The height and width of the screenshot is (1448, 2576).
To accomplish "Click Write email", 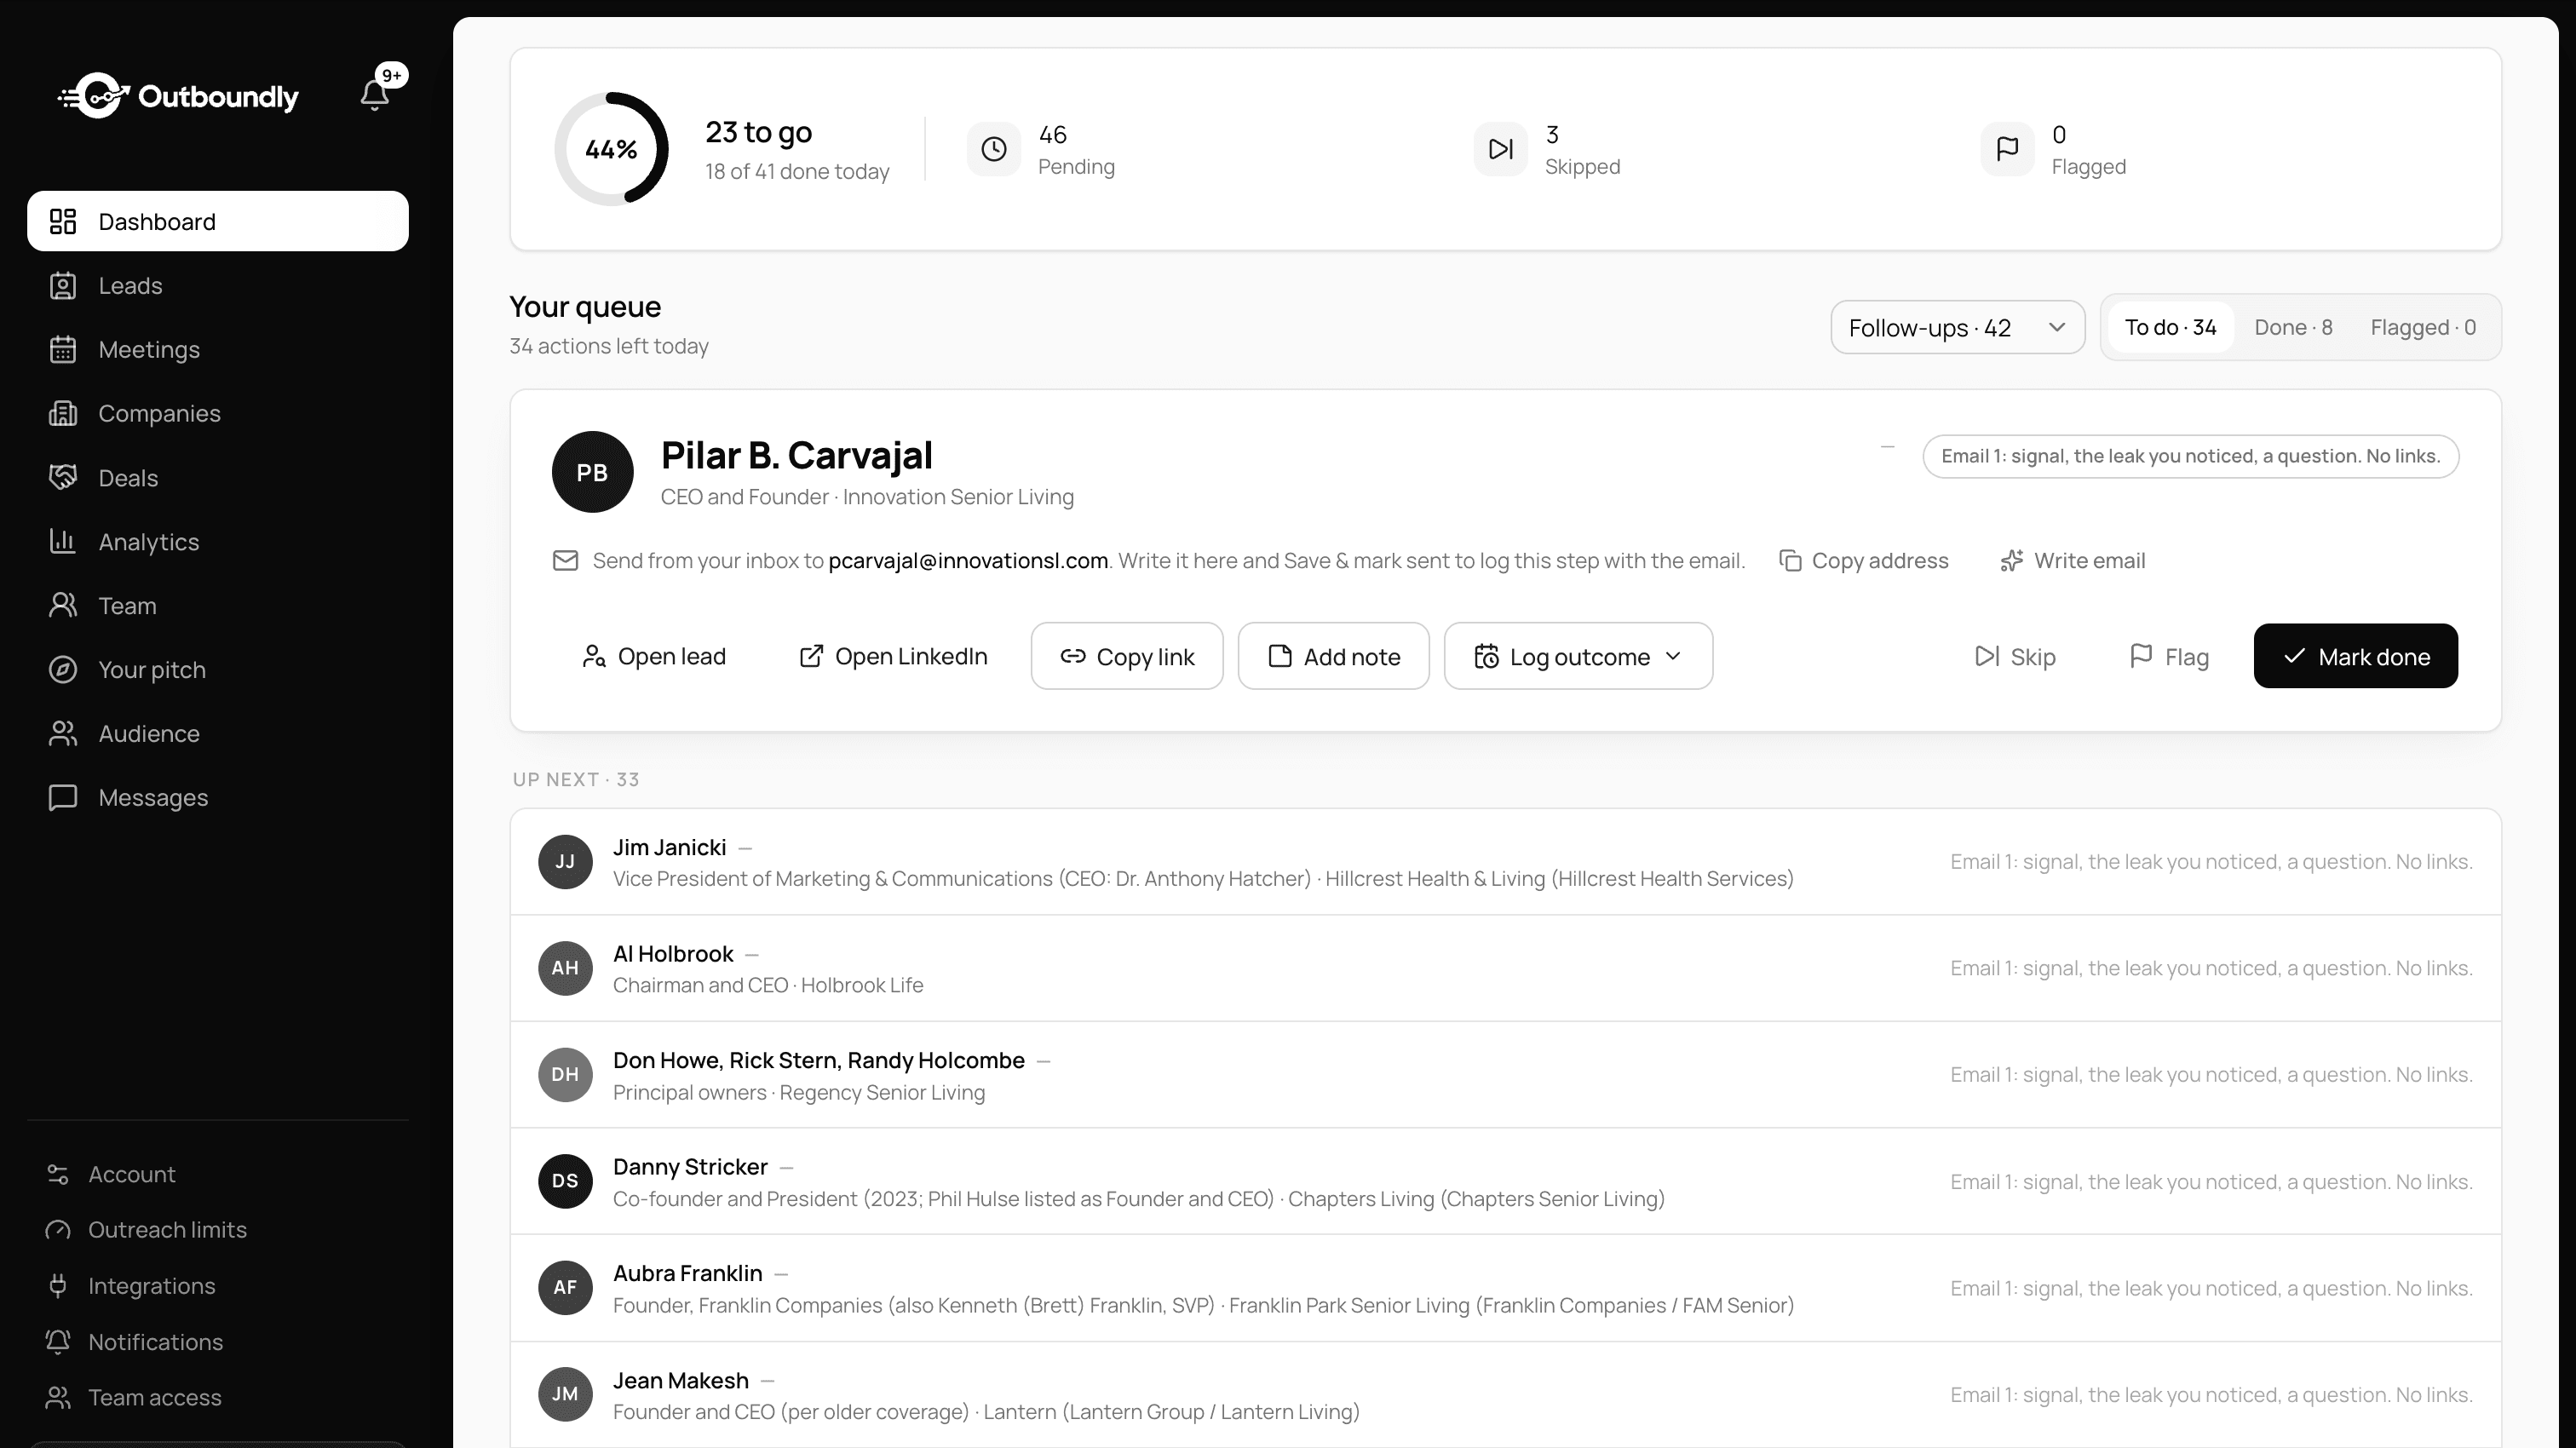I will pyautogui.click(x=2072, y=560).
